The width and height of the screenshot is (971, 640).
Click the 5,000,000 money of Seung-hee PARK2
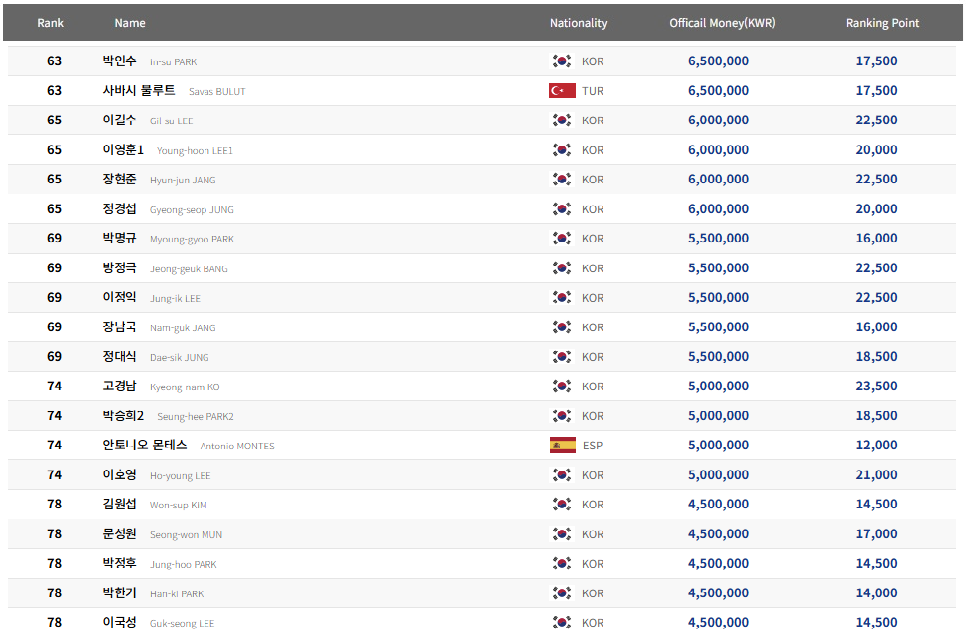click(718, 416)
